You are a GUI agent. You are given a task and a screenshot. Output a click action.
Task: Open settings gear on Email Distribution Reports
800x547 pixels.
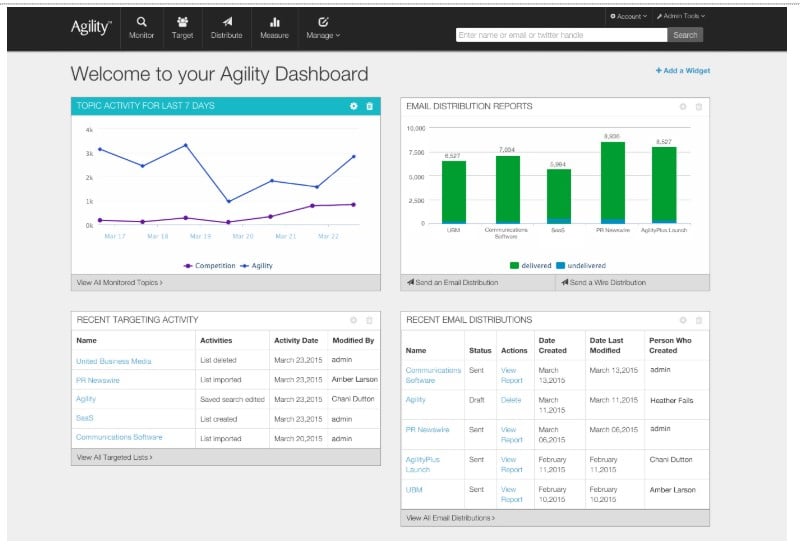pyautogui.click(x=683, y=106)
